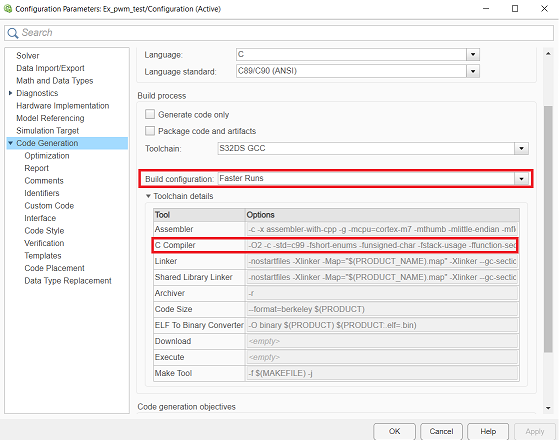559x440 pixels.
Task: Open the Comments sub-item
Action: tap(44, 181)
